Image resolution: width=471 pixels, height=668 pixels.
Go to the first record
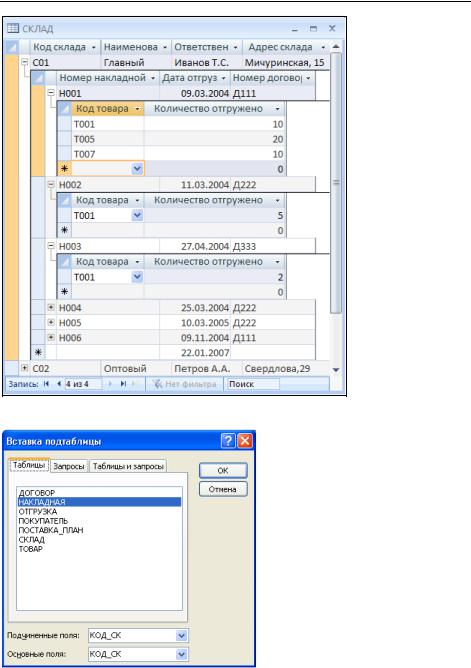point(46,384)
